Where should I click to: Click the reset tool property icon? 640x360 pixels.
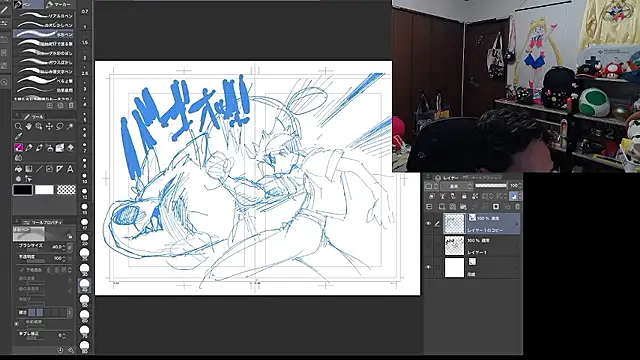(x=60, y=350)
